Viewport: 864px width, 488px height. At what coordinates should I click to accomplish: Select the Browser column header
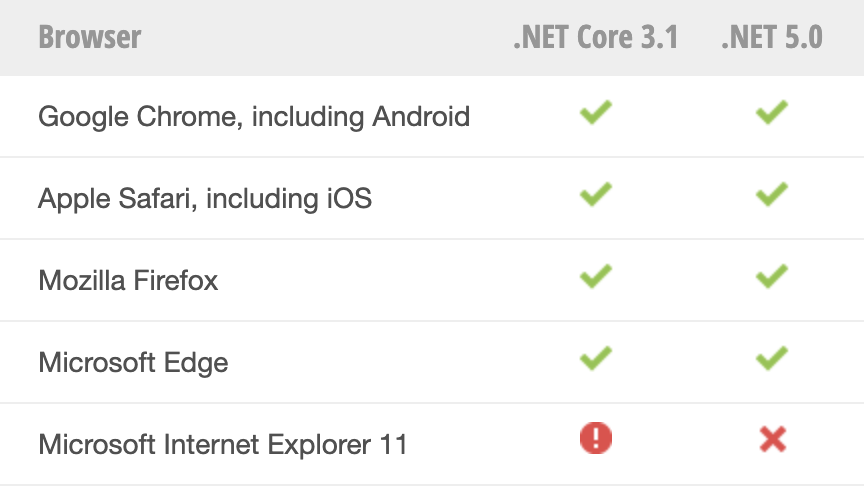click(x=90, y=37)
